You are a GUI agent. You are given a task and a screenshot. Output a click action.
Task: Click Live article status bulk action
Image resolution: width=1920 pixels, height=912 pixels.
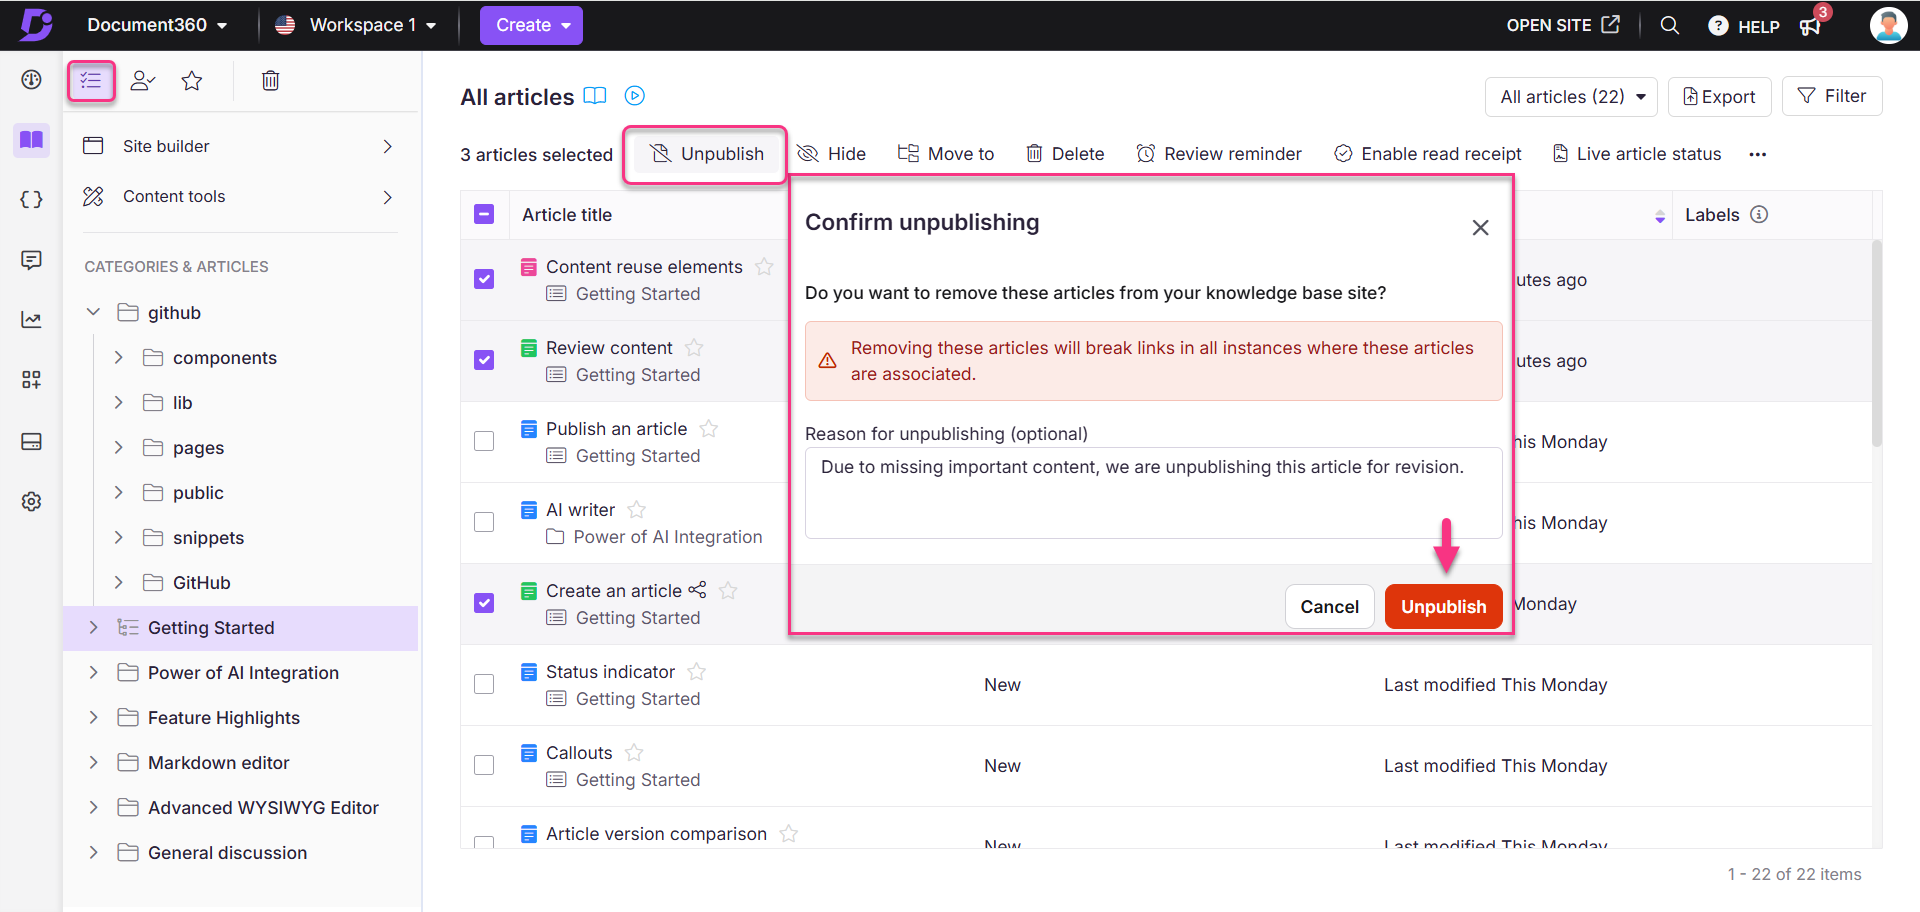point(1637,154)
